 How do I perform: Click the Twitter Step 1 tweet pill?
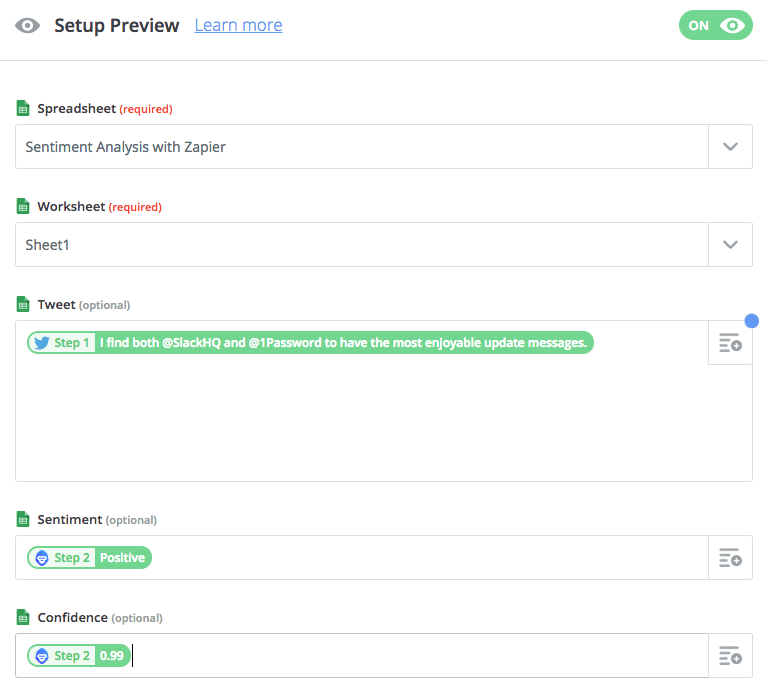click(x=310, y=343)
